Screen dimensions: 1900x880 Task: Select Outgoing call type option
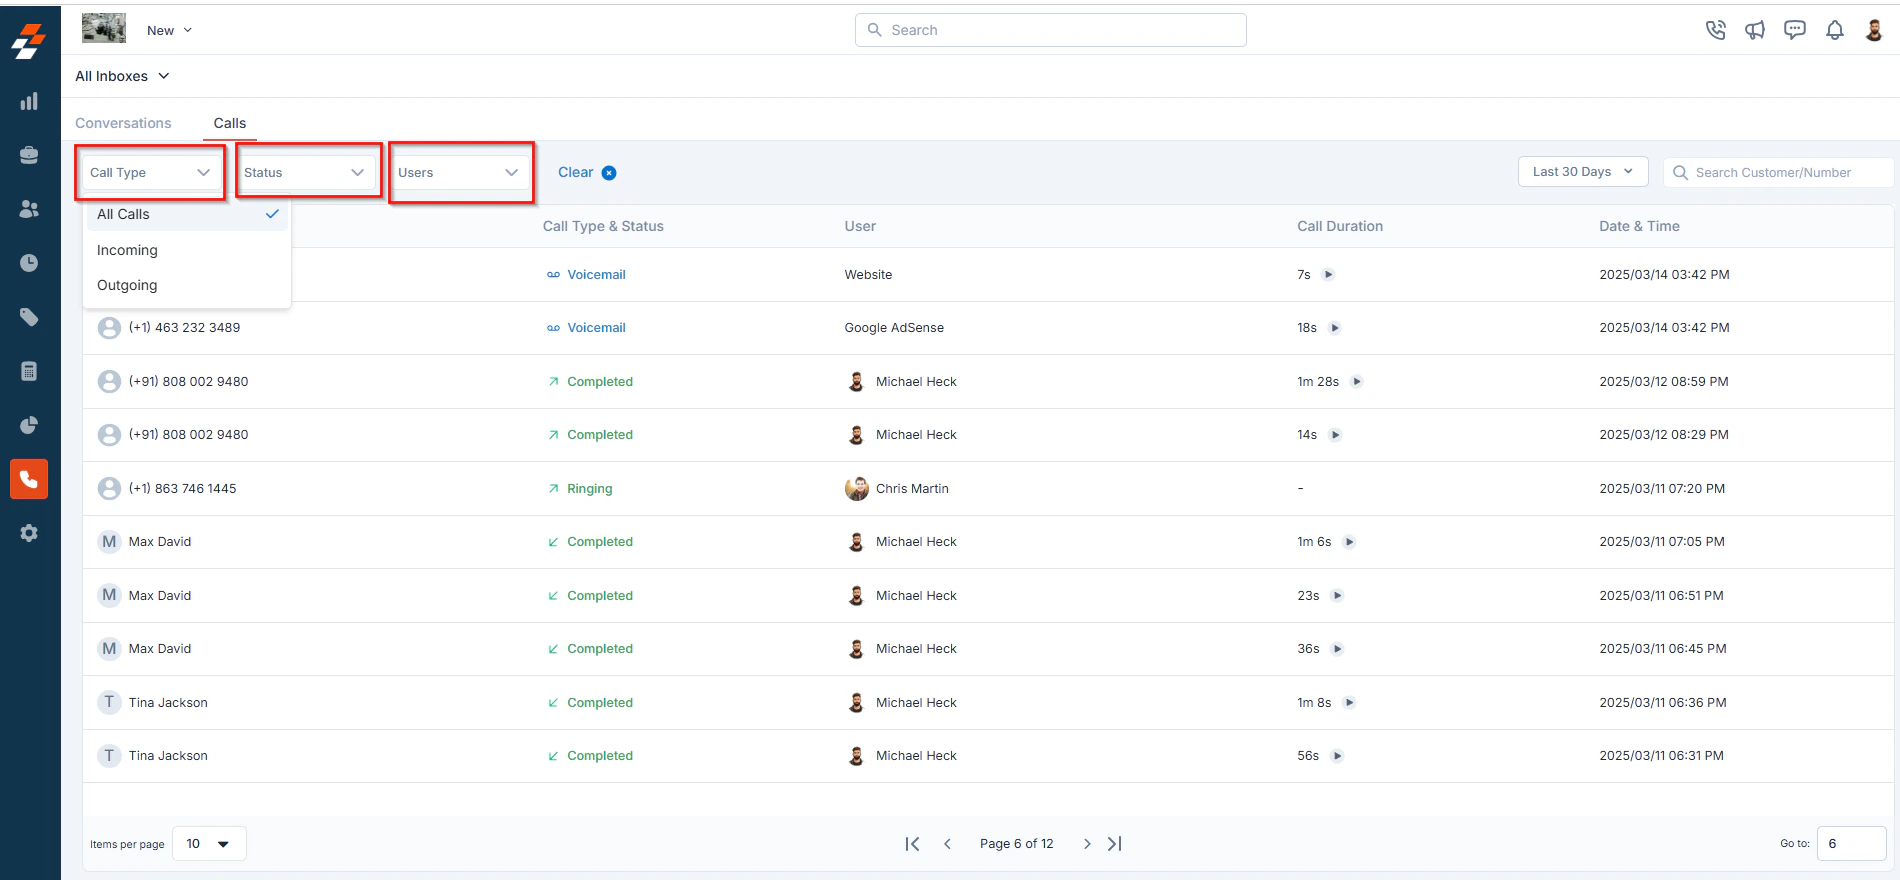pyautogui.click(x=187, y=285)
